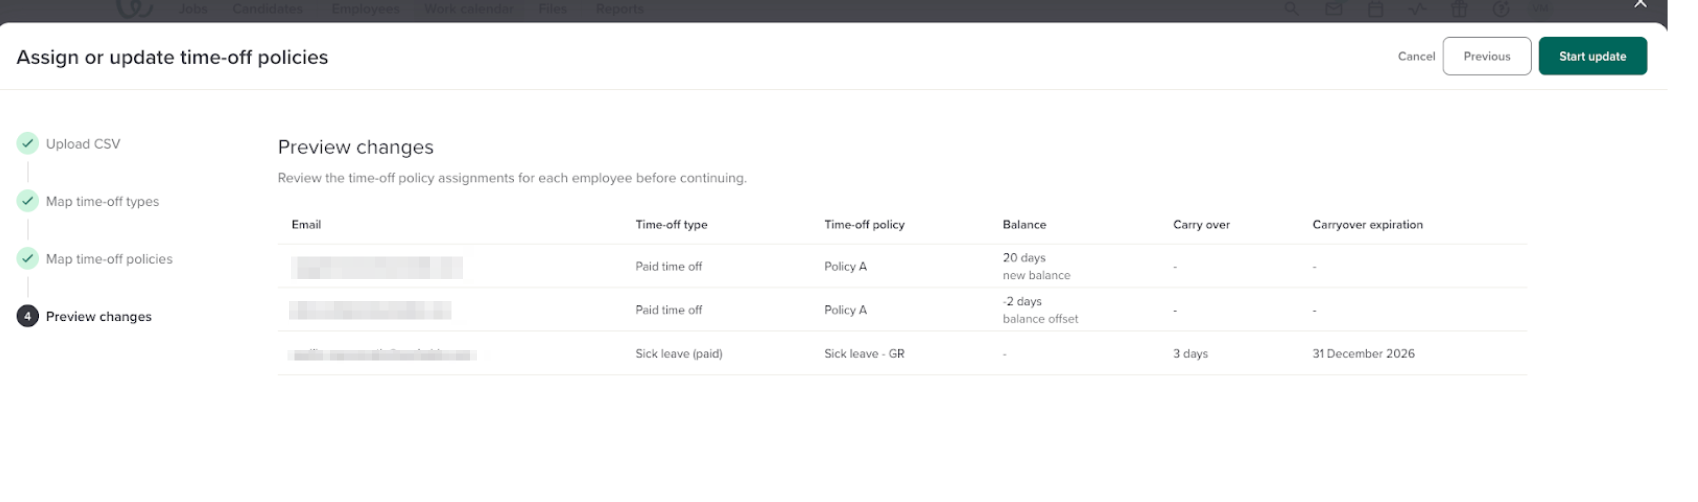1698x502 pixels.
Task: Click the Sick leave - GR policy row
Action: 864,354
